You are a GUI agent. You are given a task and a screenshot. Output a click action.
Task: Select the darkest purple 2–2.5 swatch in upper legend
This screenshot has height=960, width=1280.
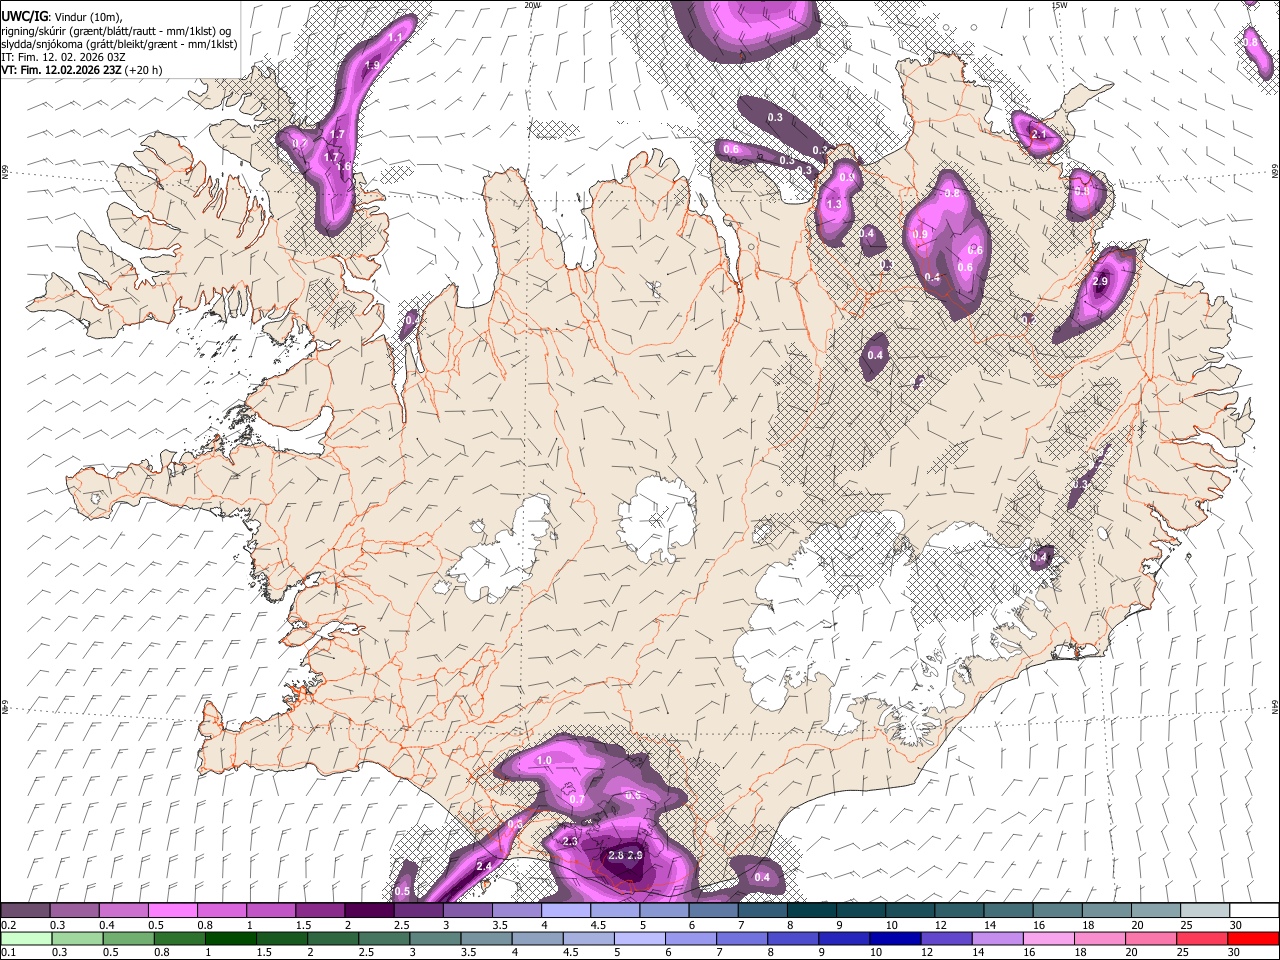click(369, 911)
